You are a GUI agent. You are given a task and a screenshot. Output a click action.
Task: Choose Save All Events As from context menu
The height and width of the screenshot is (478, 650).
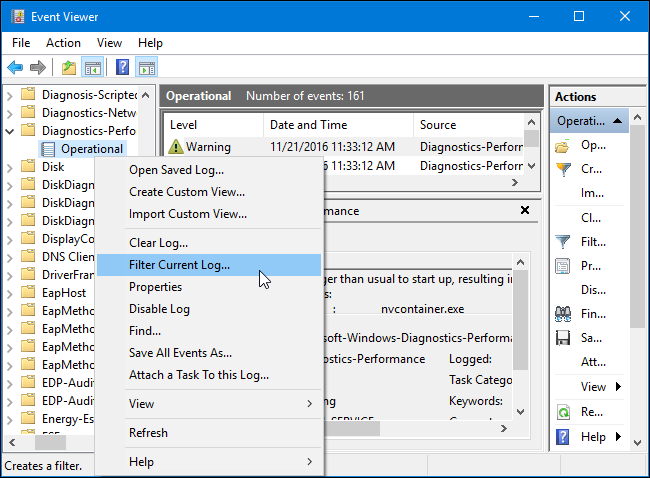[209, 353]
